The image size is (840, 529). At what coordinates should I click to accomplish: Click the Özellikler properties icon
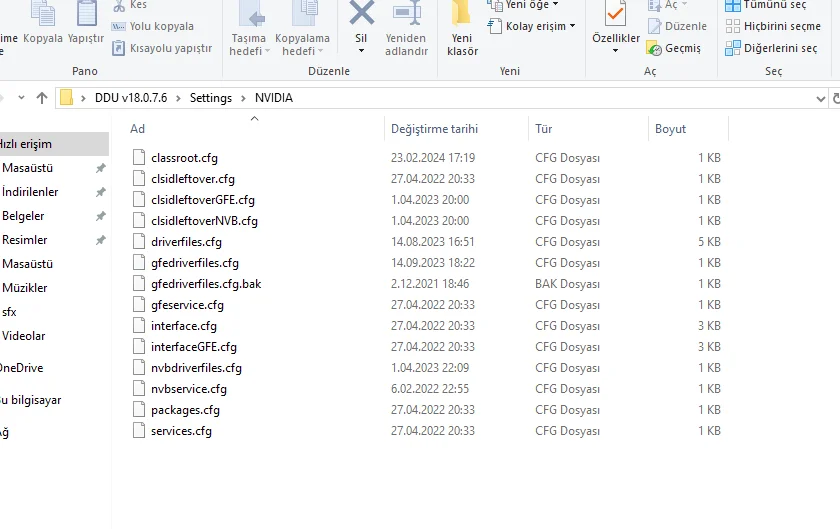point(616,13)
